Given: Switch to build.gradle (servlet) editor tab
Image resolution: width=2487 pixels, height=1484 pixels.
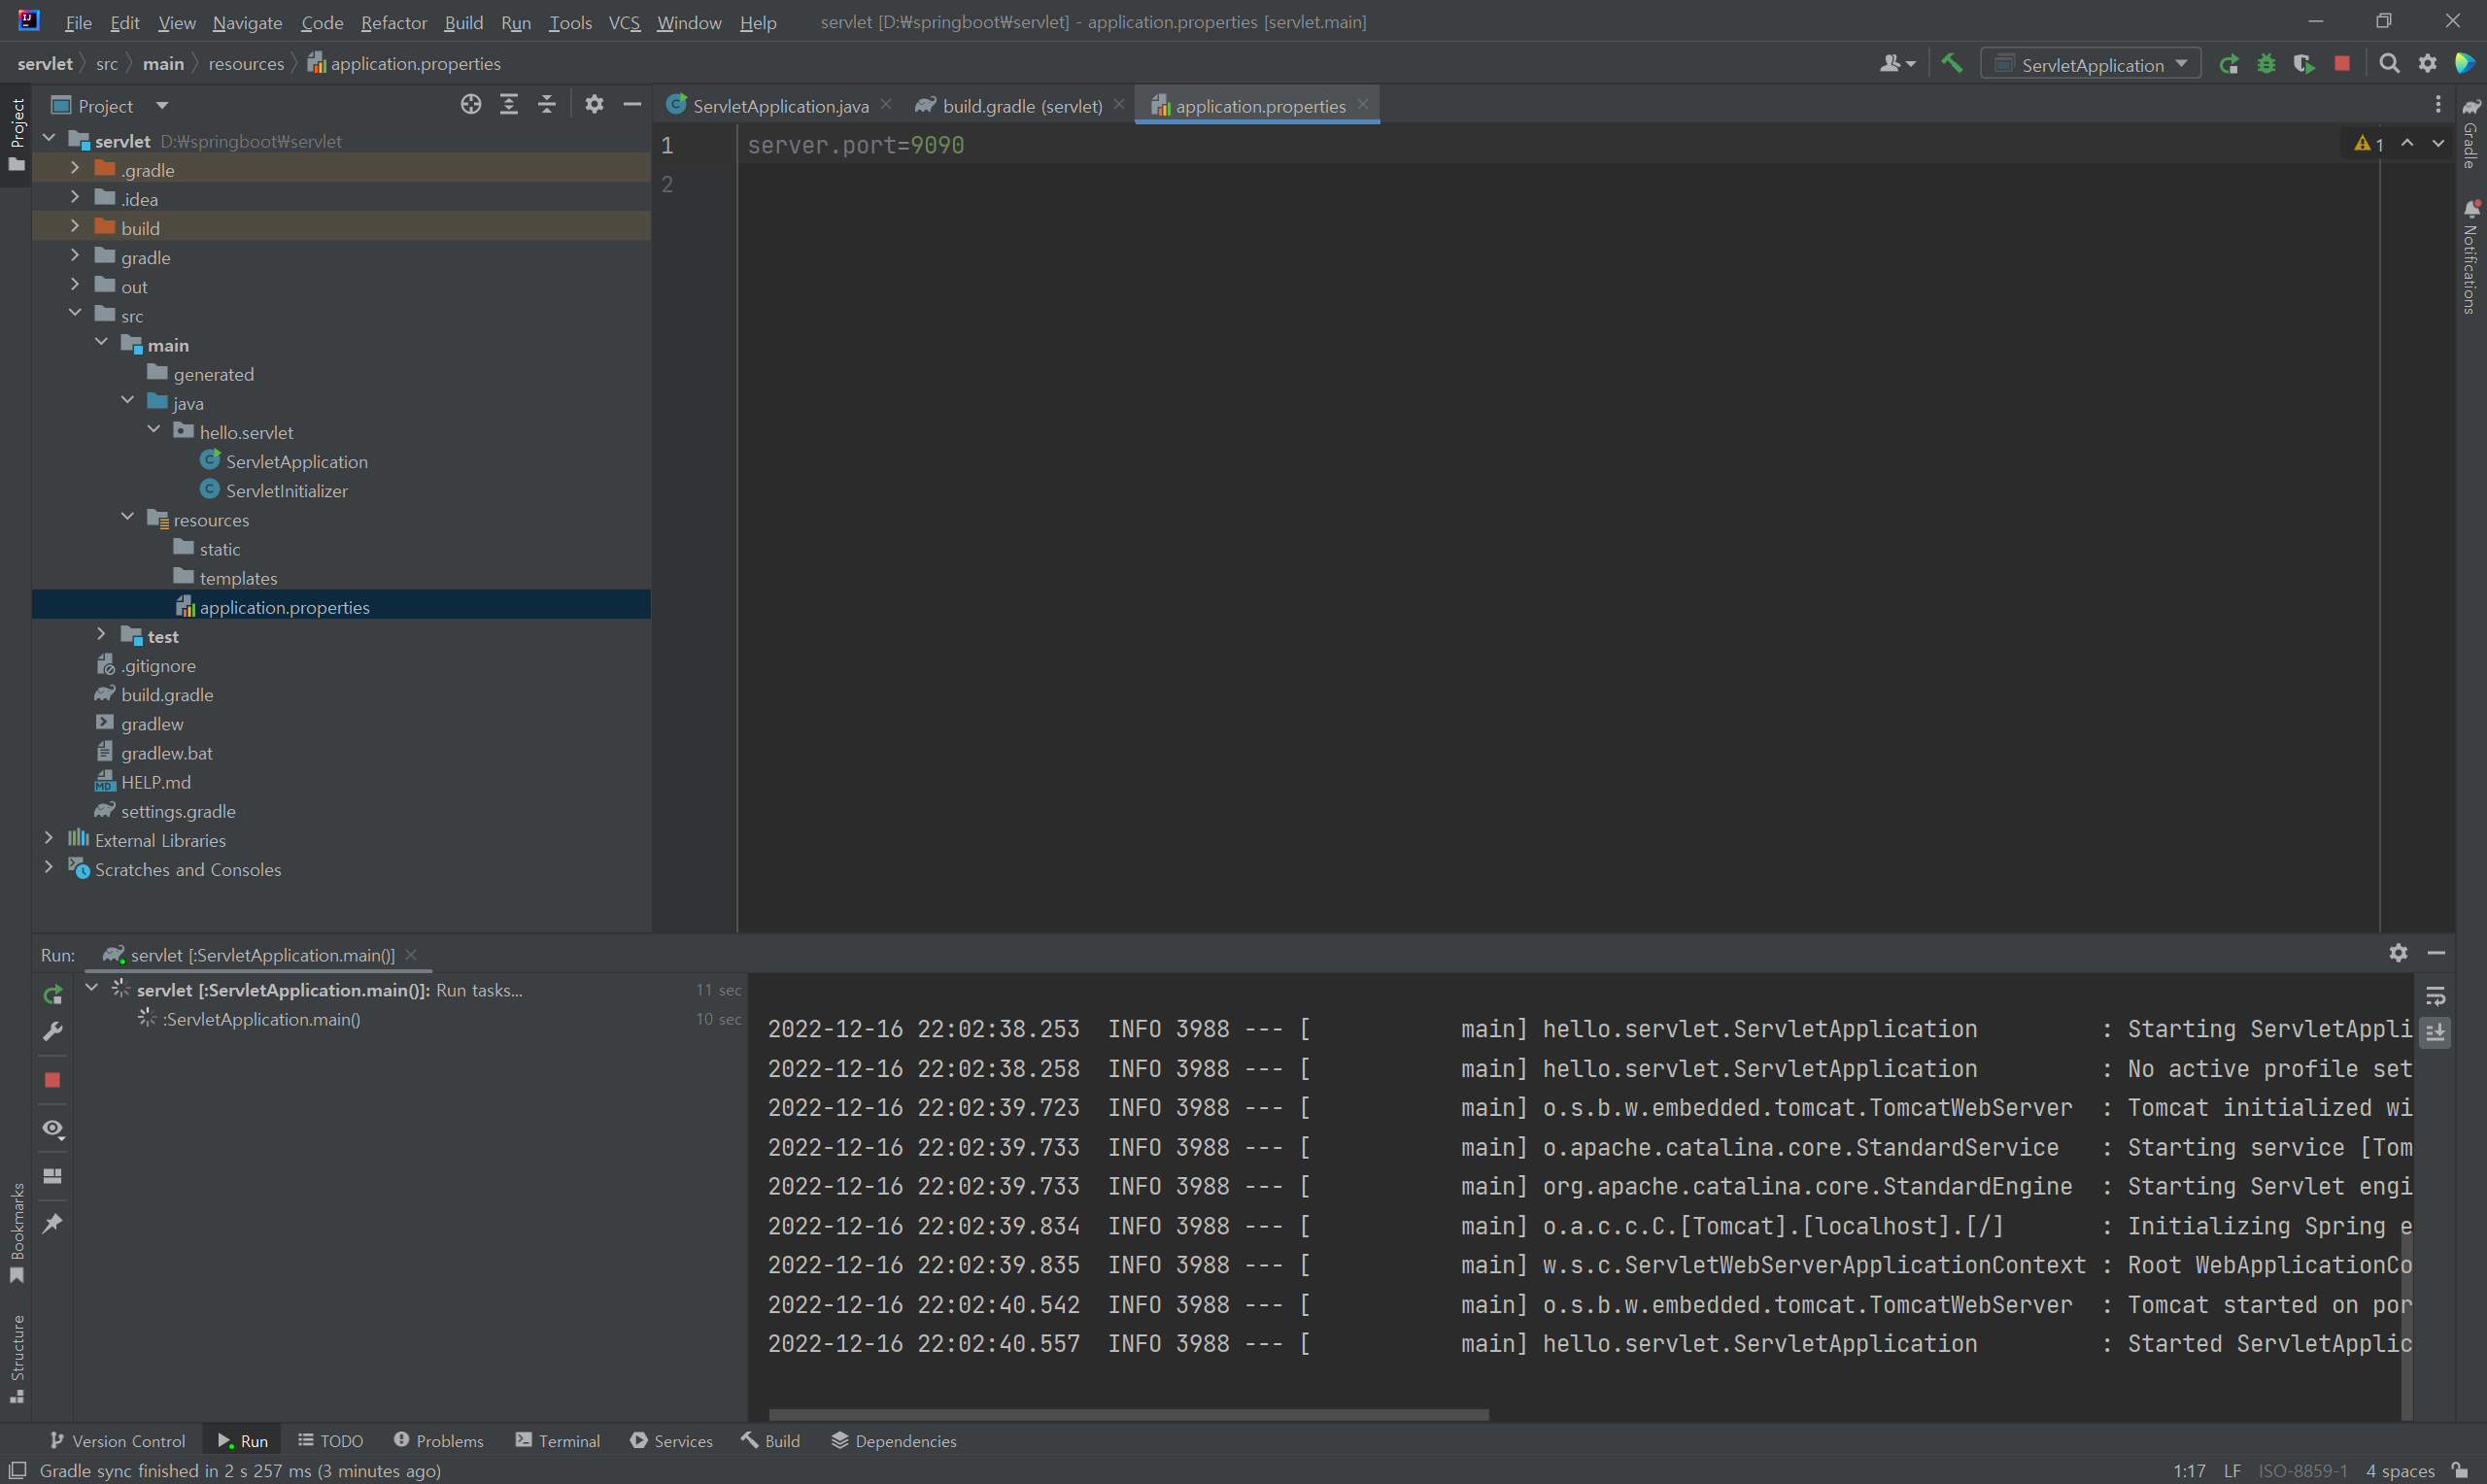Looking at the screenshot, I should 1020,105.
